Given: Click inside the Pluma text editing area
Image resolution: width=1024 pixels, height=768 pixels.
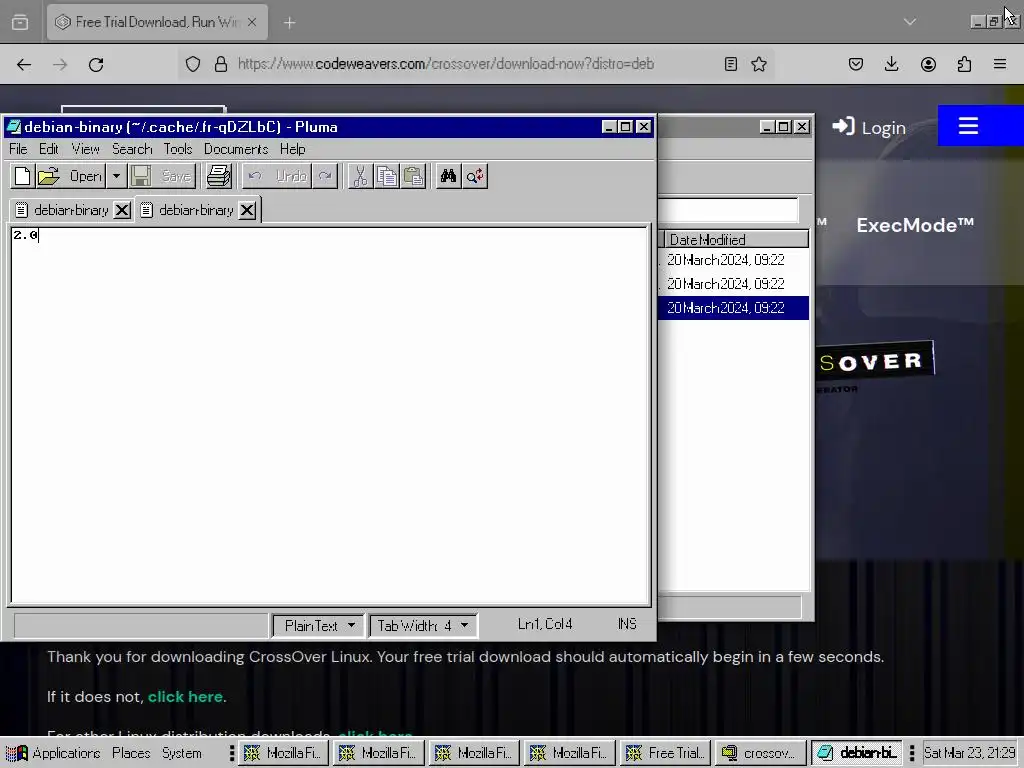Looking at the screenshot, I should pos(330,415).
